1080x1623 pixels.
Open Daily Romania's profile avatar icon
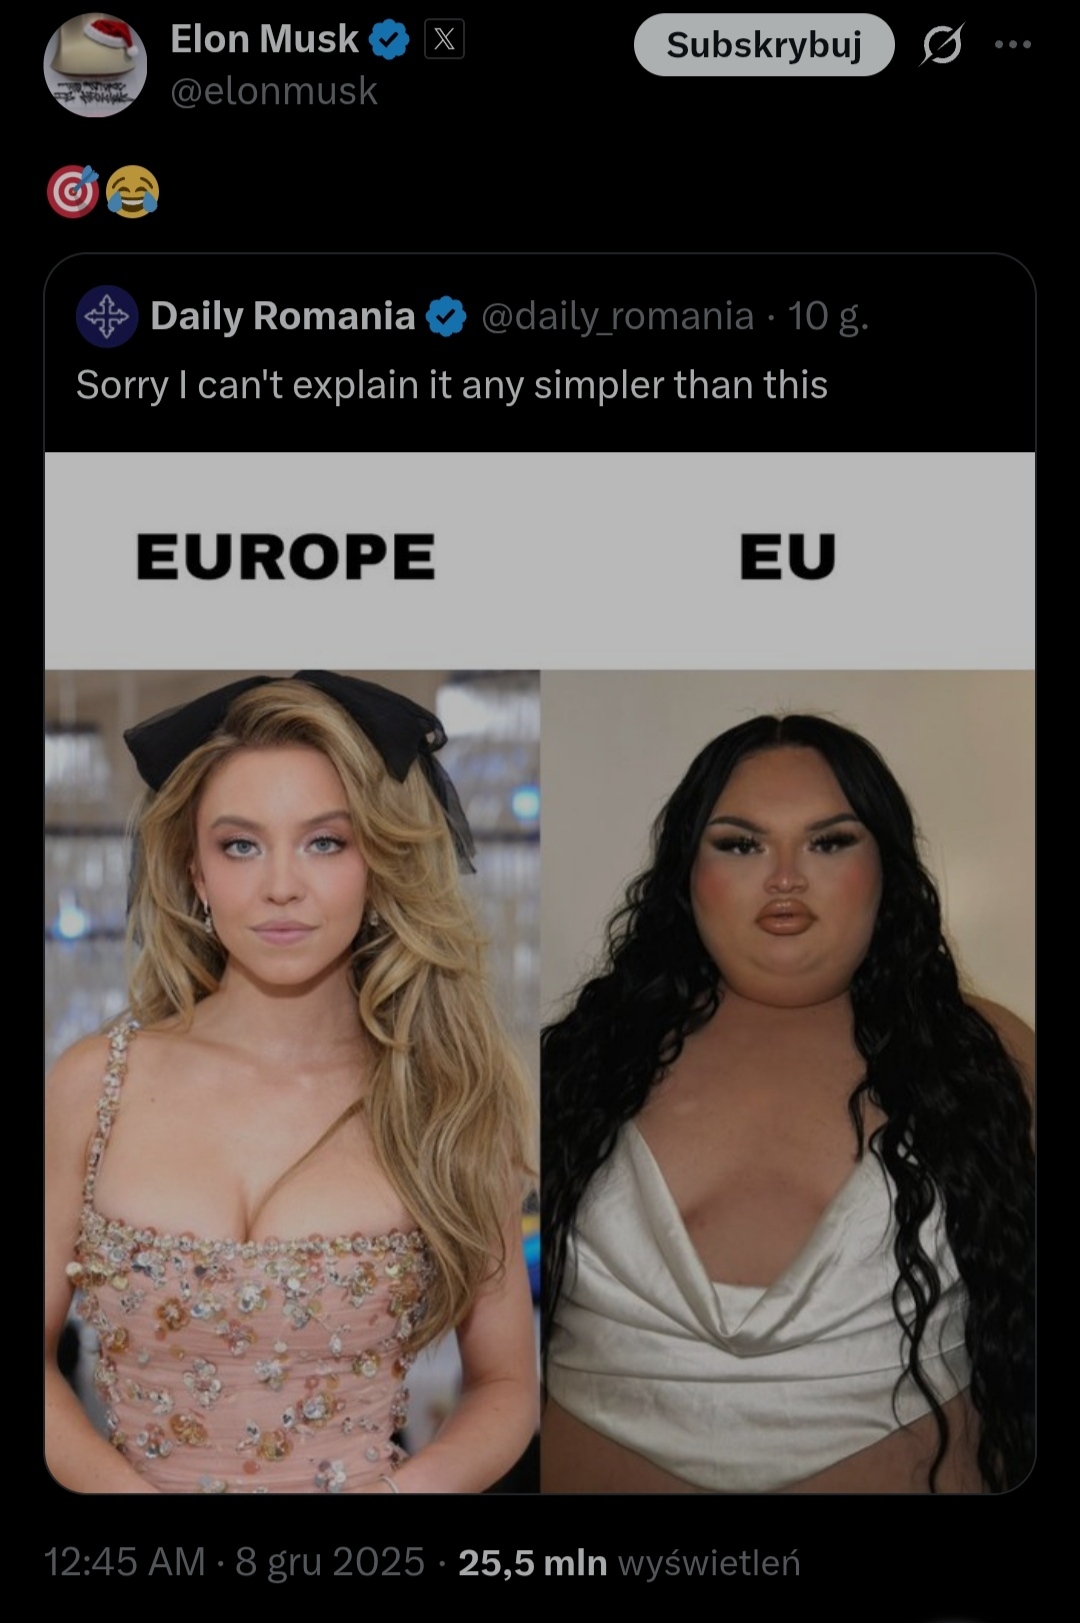tap(107, 317)
